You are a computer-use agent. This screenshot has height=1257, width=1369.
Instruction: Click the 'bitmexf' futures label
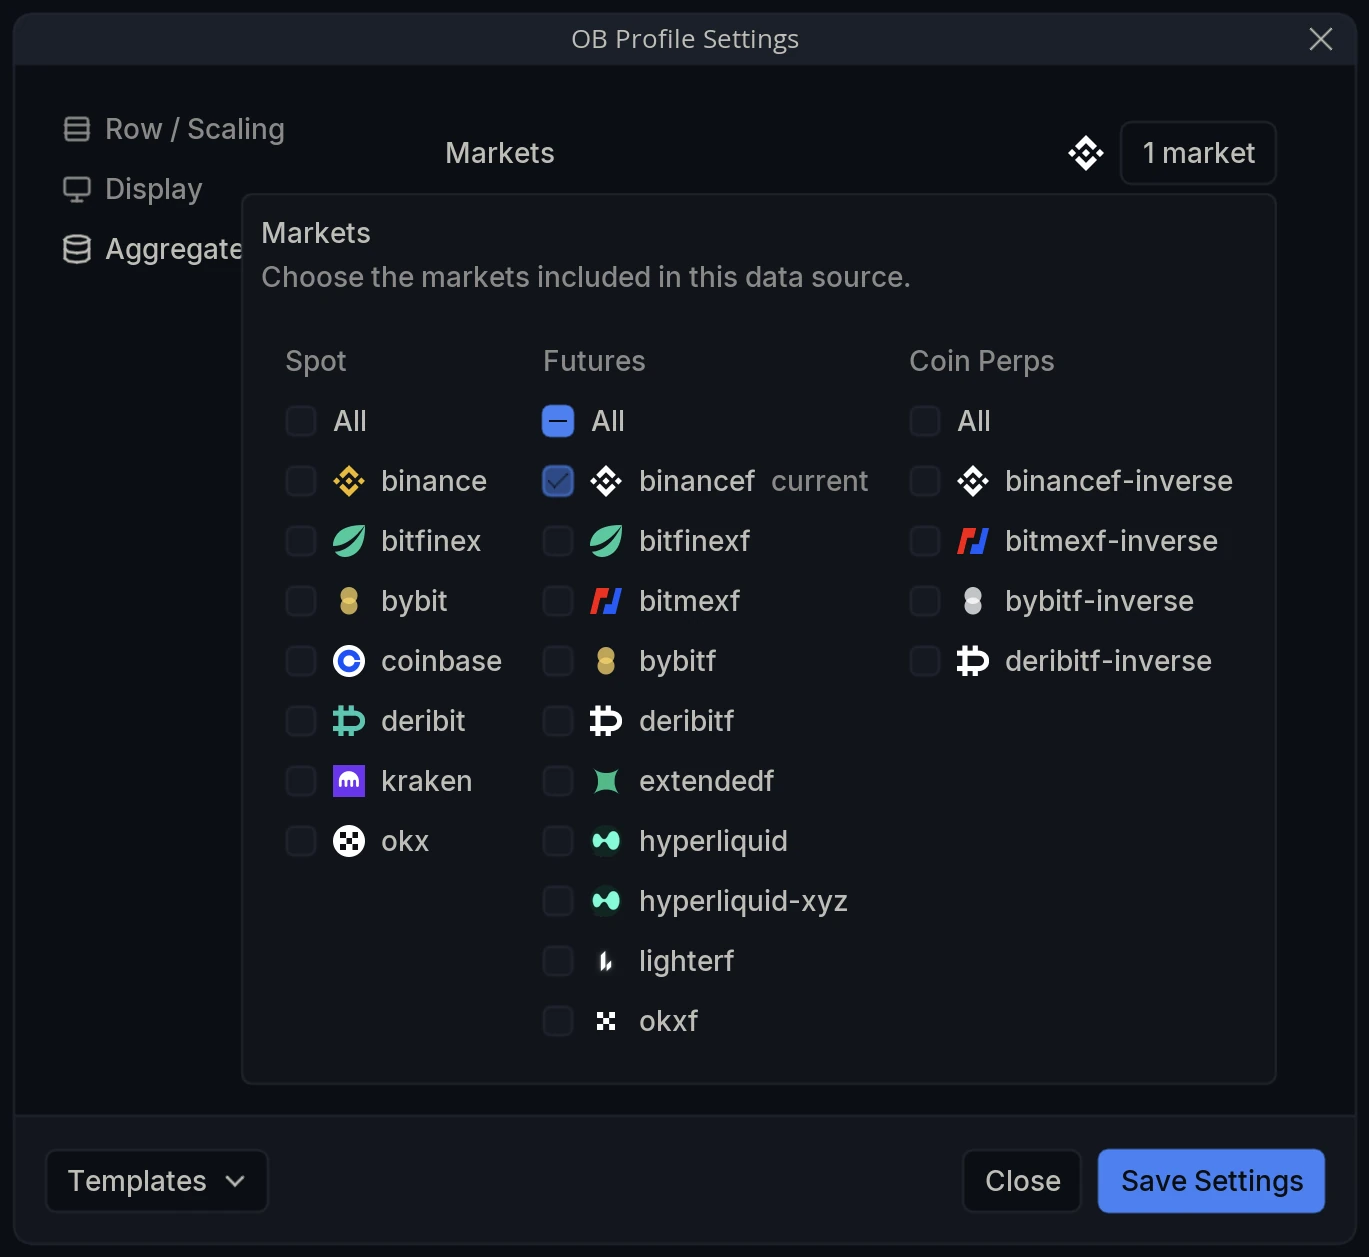tap(690, 601)
